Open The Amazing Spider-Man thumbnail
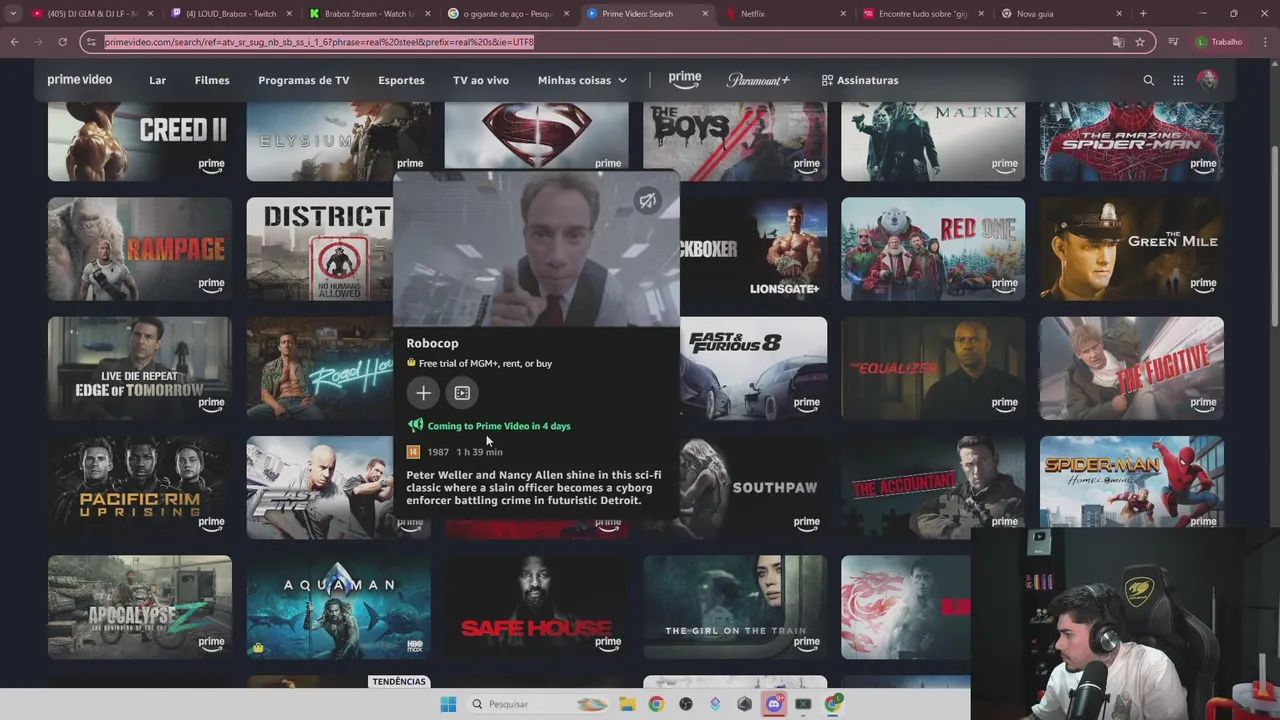The height and width of the screenshot is (720, 1280). [x=1131, y=141]
